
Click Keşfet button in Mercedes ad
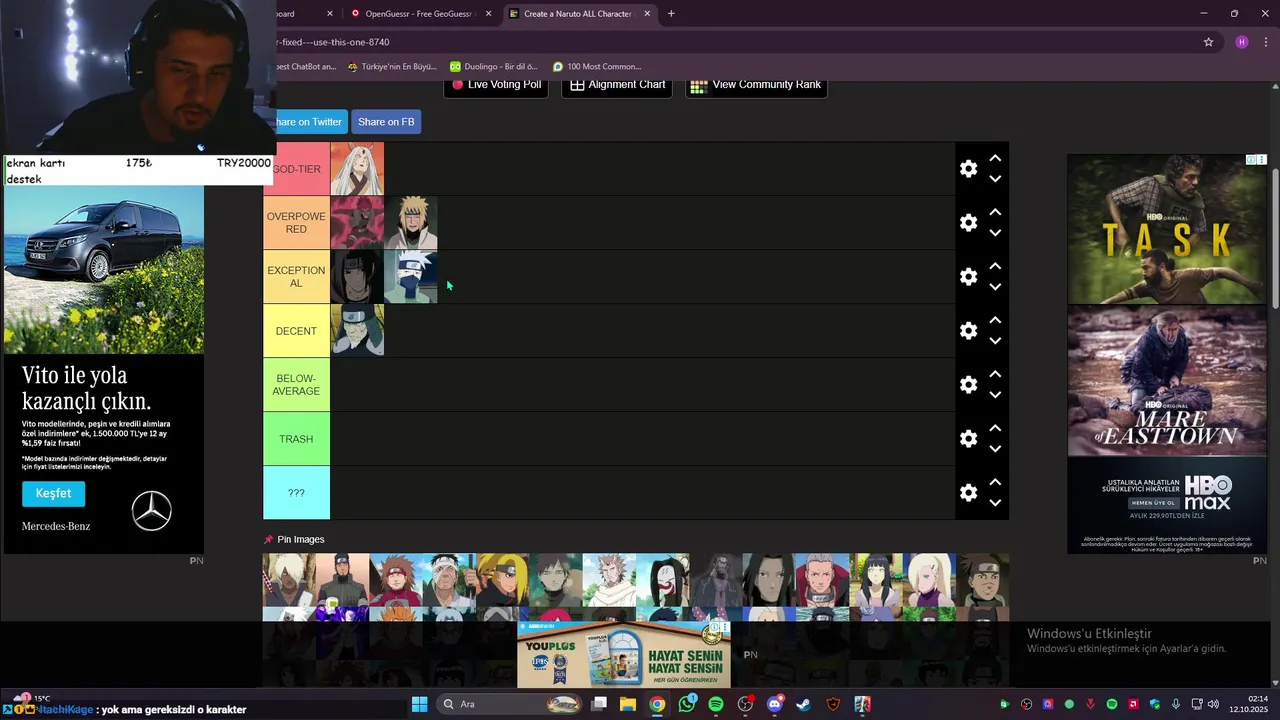53,493
